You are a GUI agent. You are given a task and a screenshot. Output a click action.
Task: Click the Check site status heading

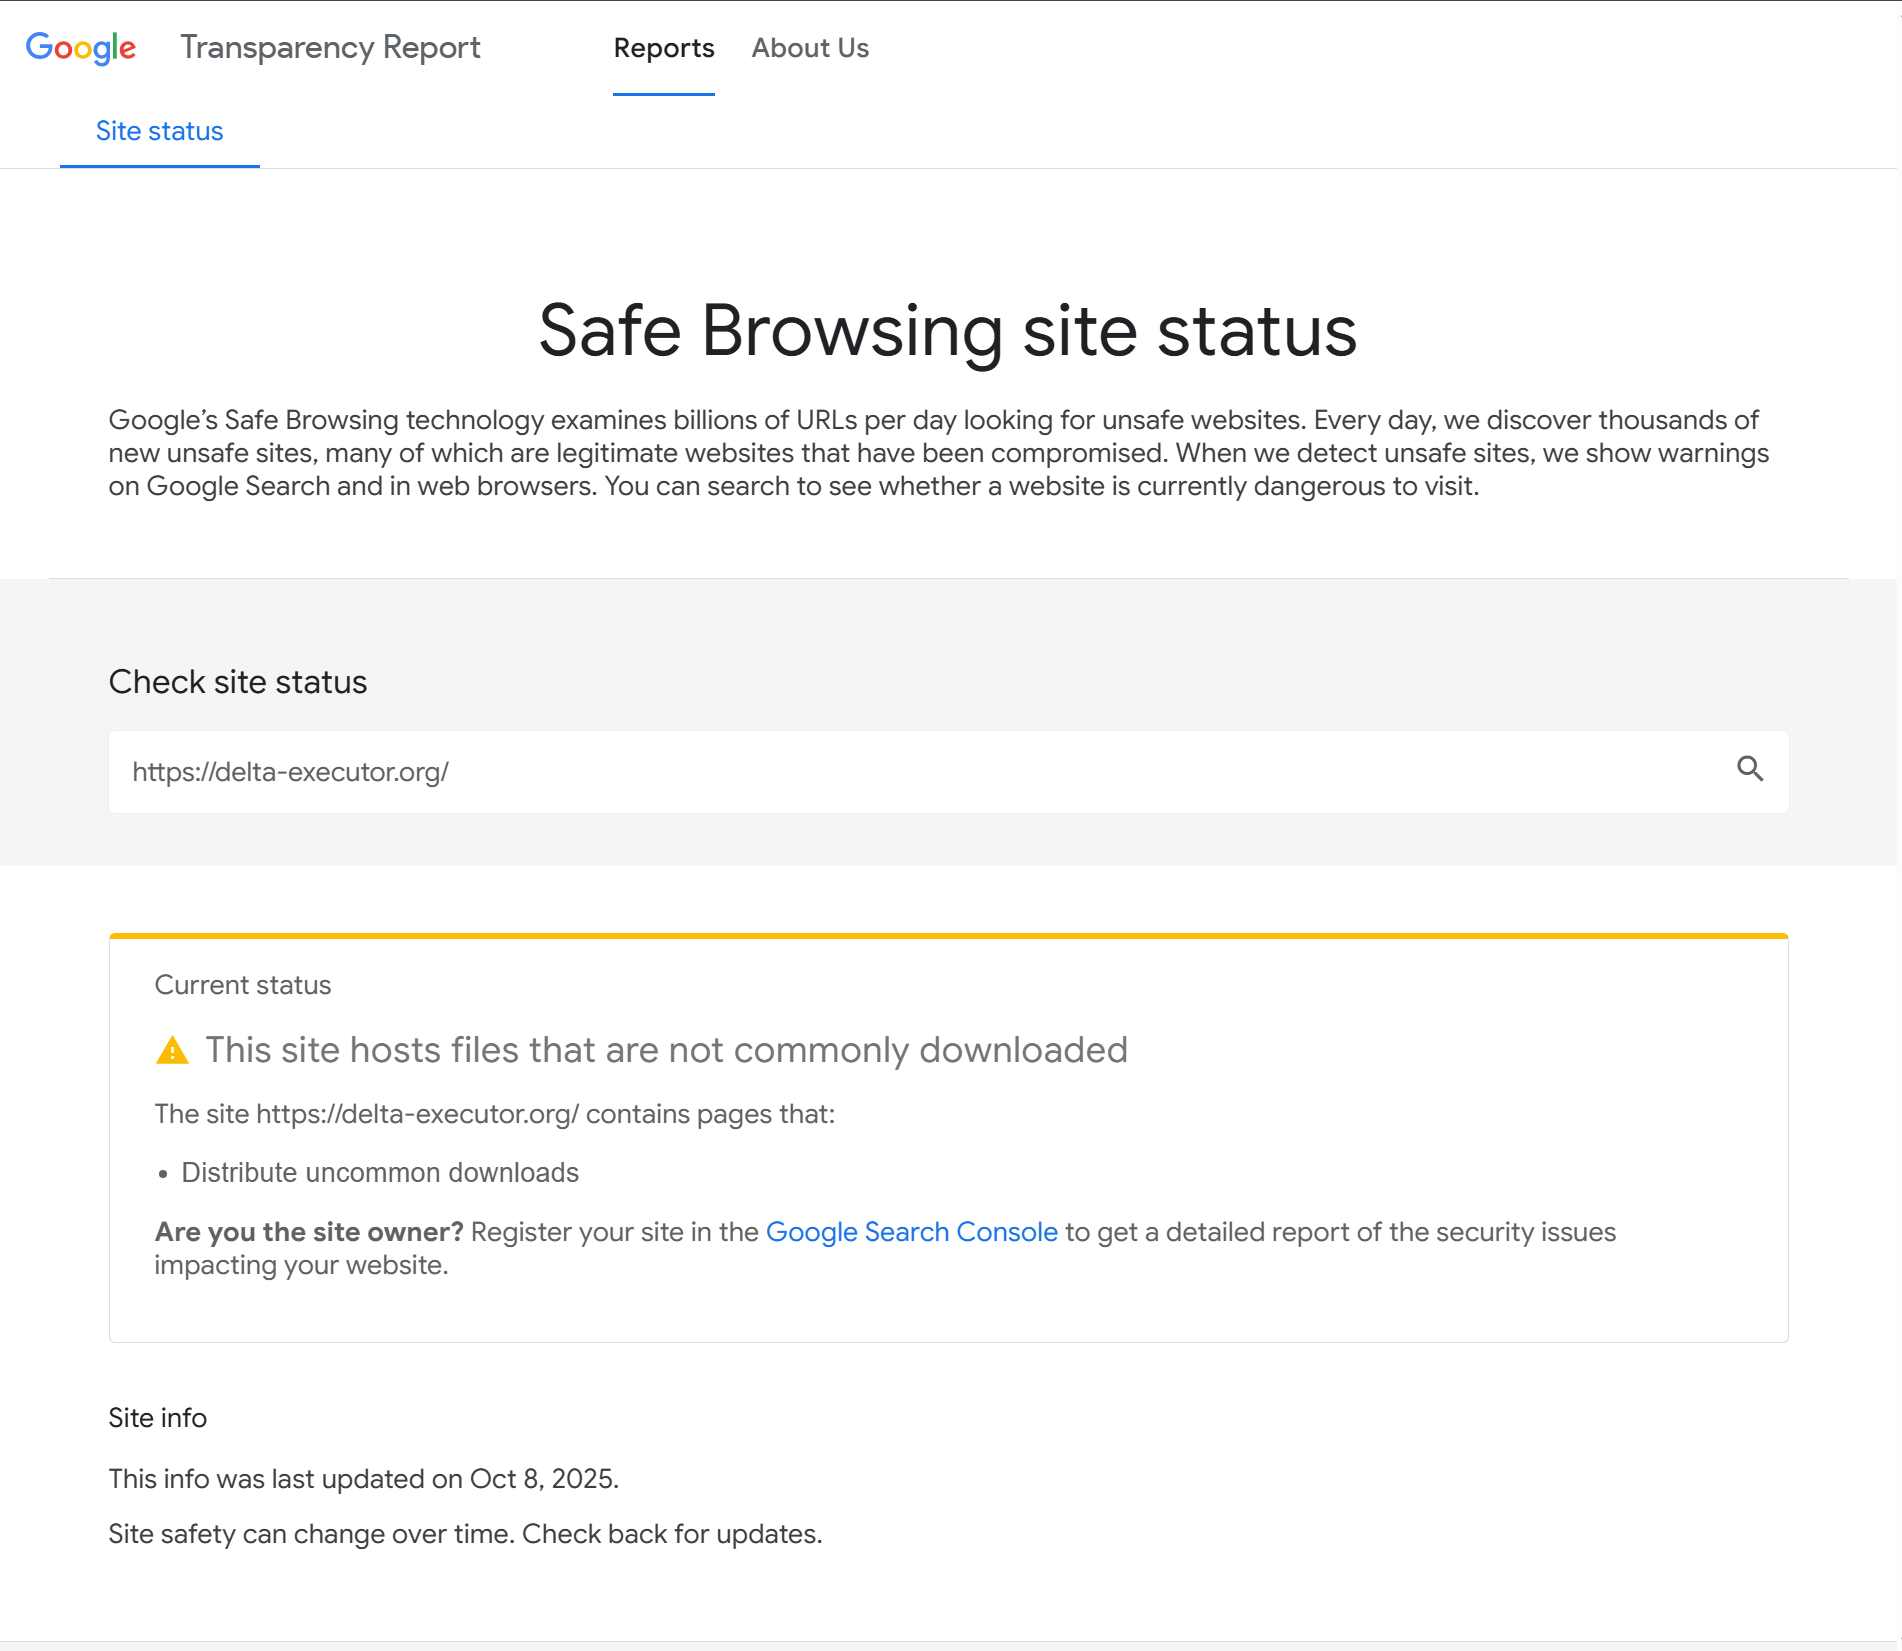237,682
